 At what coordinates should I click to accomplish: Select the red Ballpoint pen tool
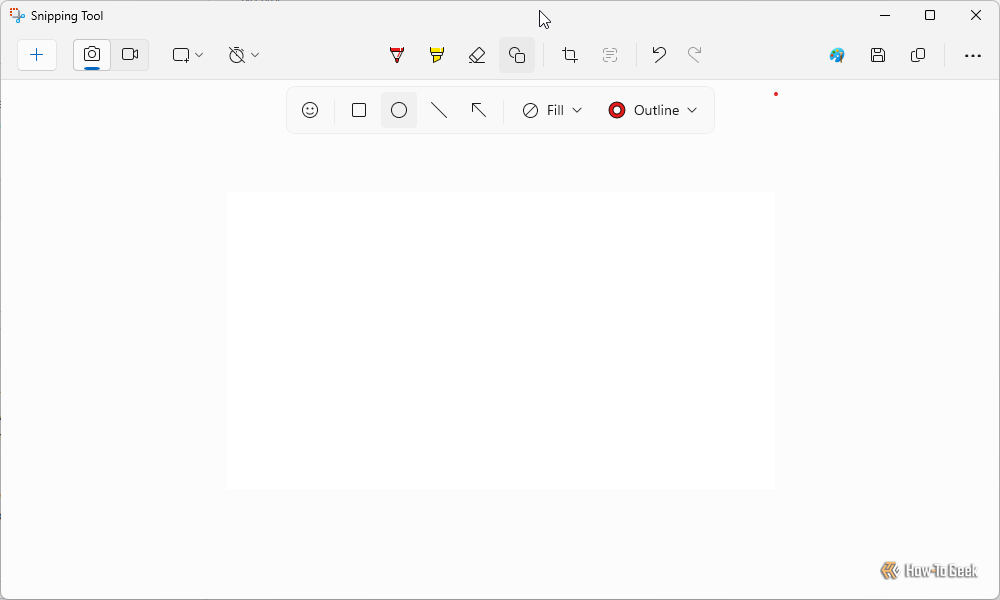397,55
